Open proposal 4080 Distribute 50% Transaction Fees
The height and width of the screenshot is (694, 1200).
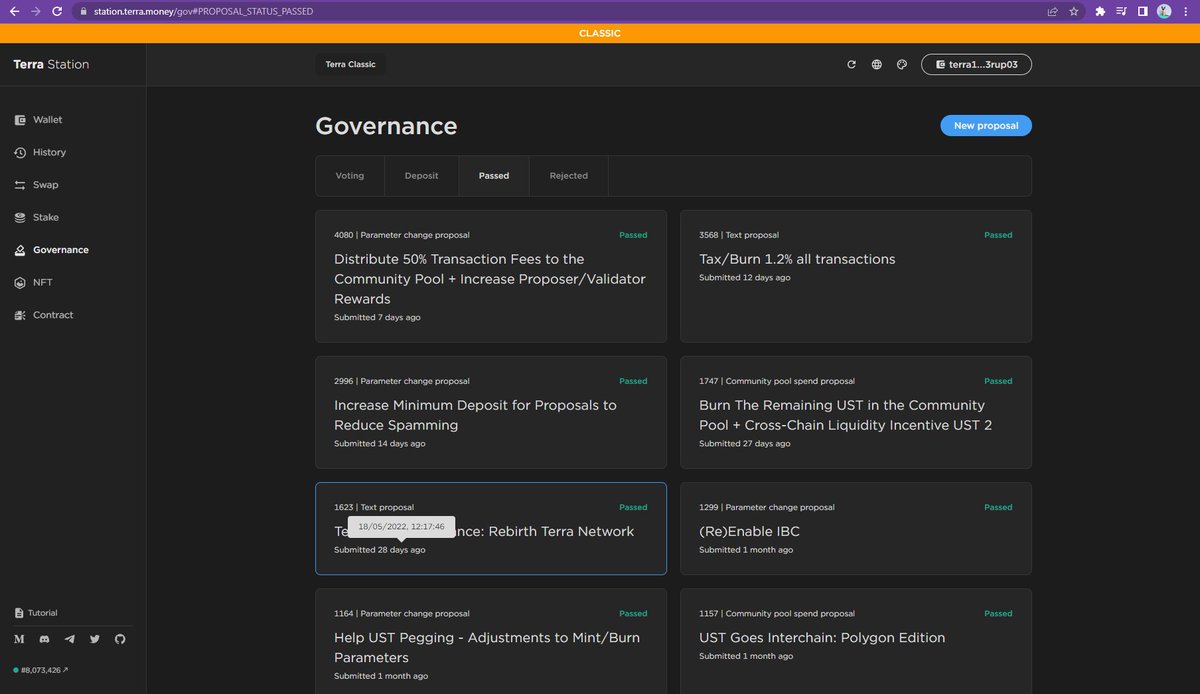pyautogui.click(x=491, y=277)
